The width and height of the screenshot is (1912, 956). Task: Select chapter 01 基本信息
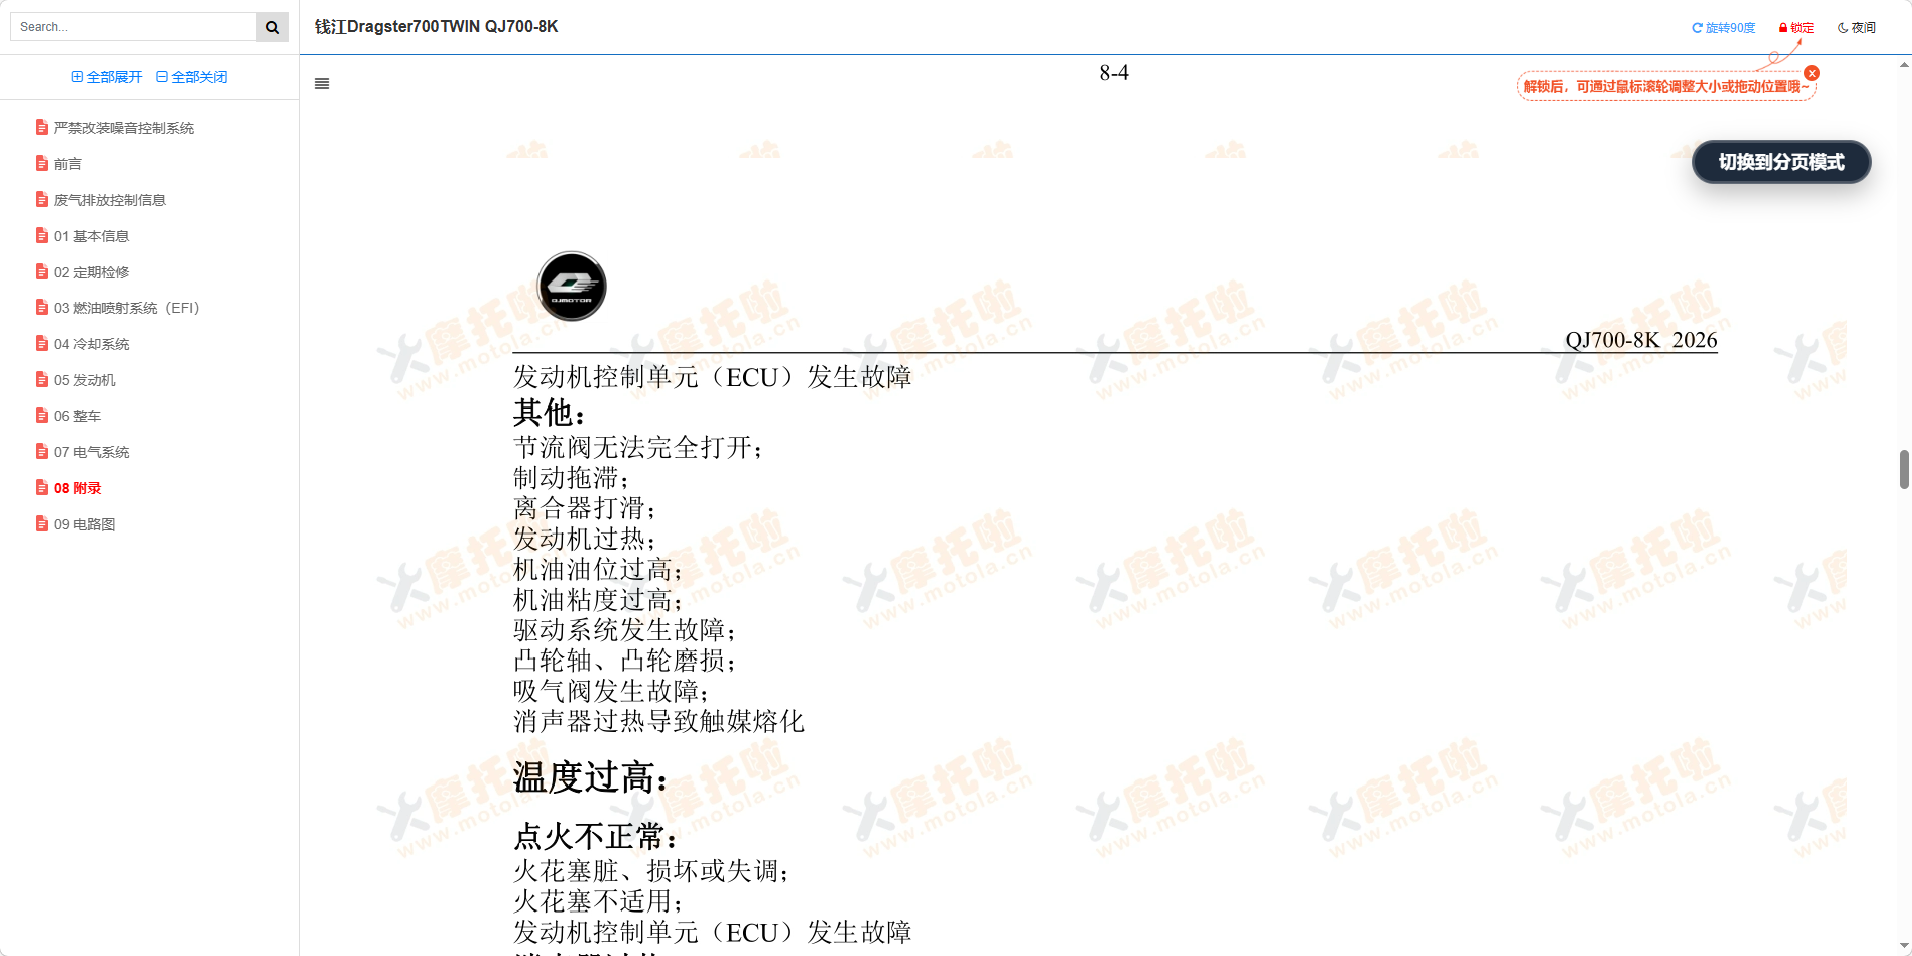pos(91,235)
